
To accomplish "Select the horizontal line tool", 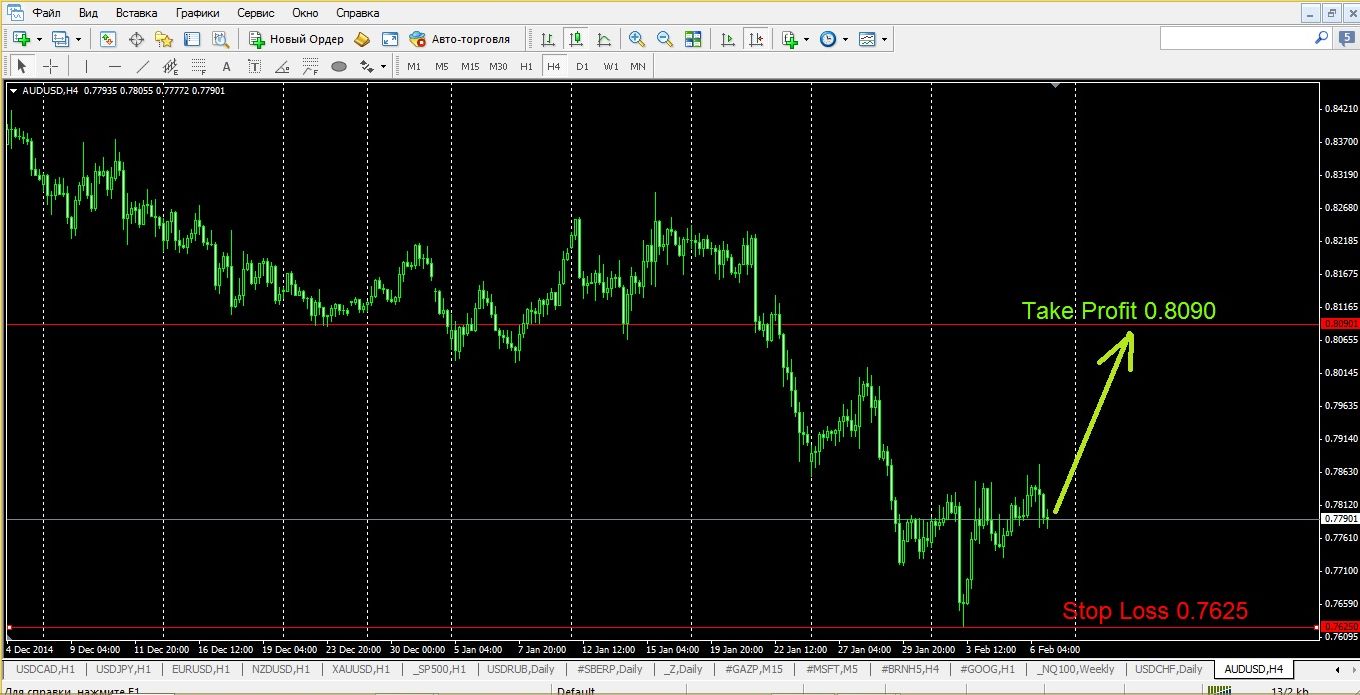I will (x=115, y=67).
